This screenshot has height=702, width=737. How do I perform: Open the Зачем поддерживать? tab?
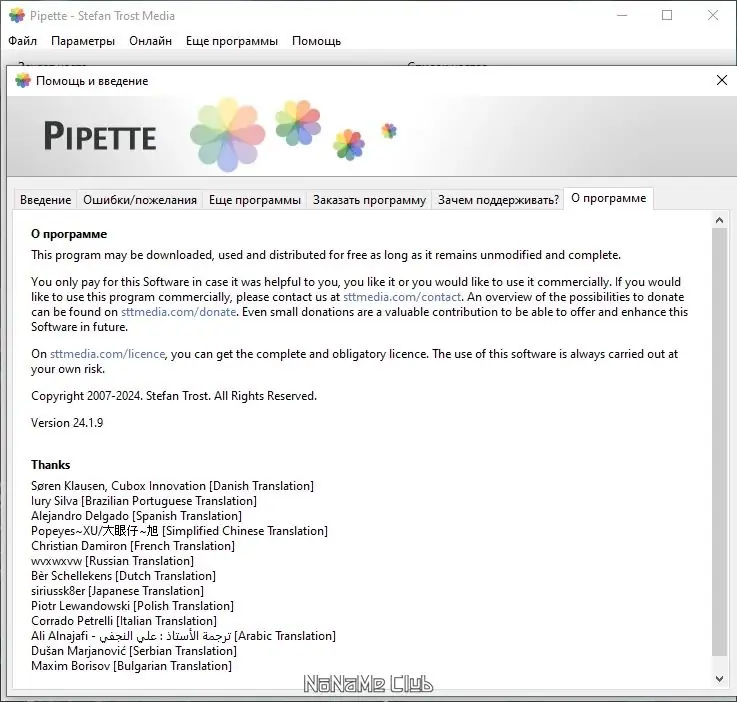(498, 200)
